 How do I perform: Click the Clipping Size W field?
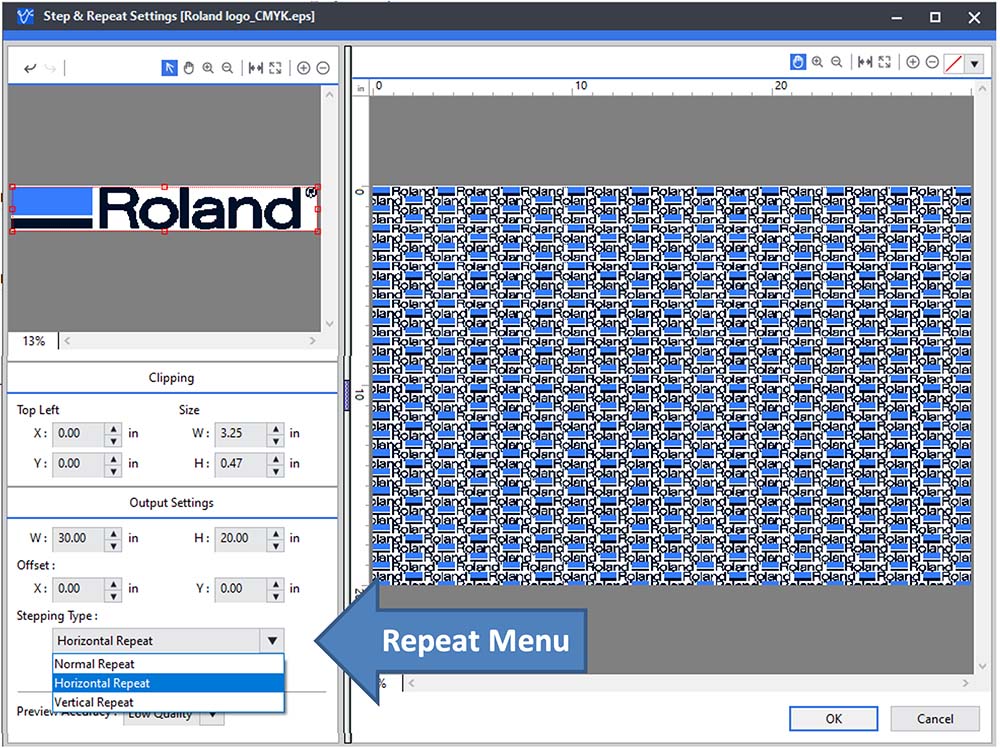point(240,434)
